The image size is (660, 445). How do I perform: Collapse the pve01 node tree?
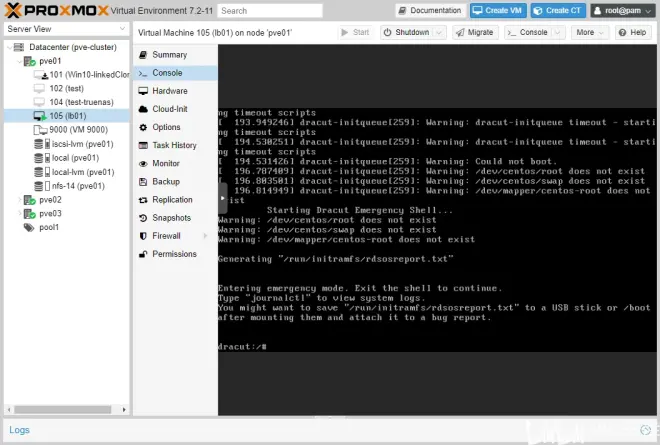[x=19, y=61]
